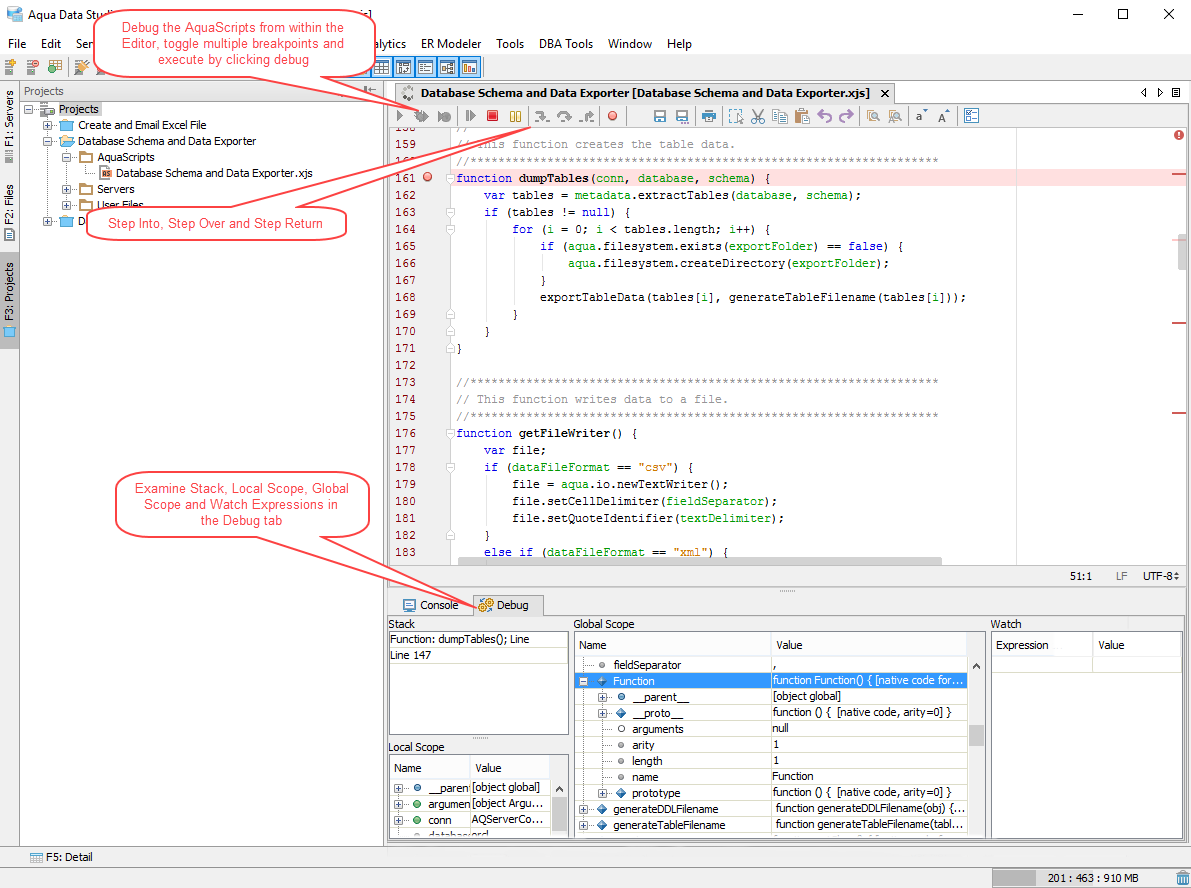Select the fieldSeparator row in Global Scope
Viewport: 1191px width, 888px height.
(x=771, y=665)
